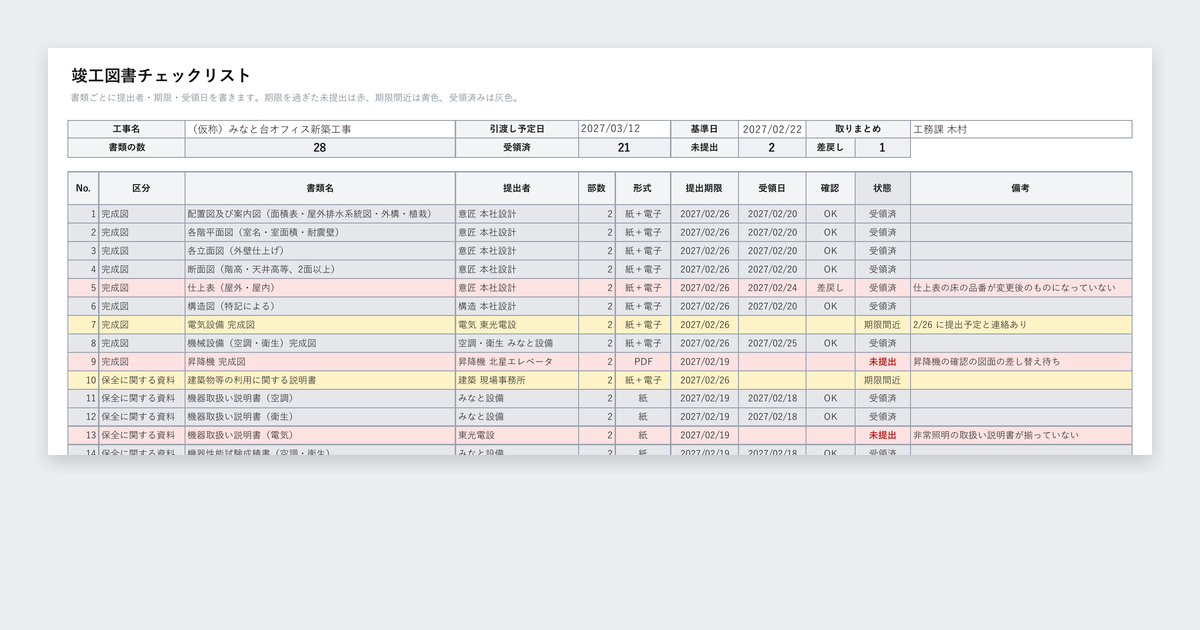Select the 工務課 木村 cell
The height and width of the screenshot is (630, 1200).
click(x=1021, y=129)
